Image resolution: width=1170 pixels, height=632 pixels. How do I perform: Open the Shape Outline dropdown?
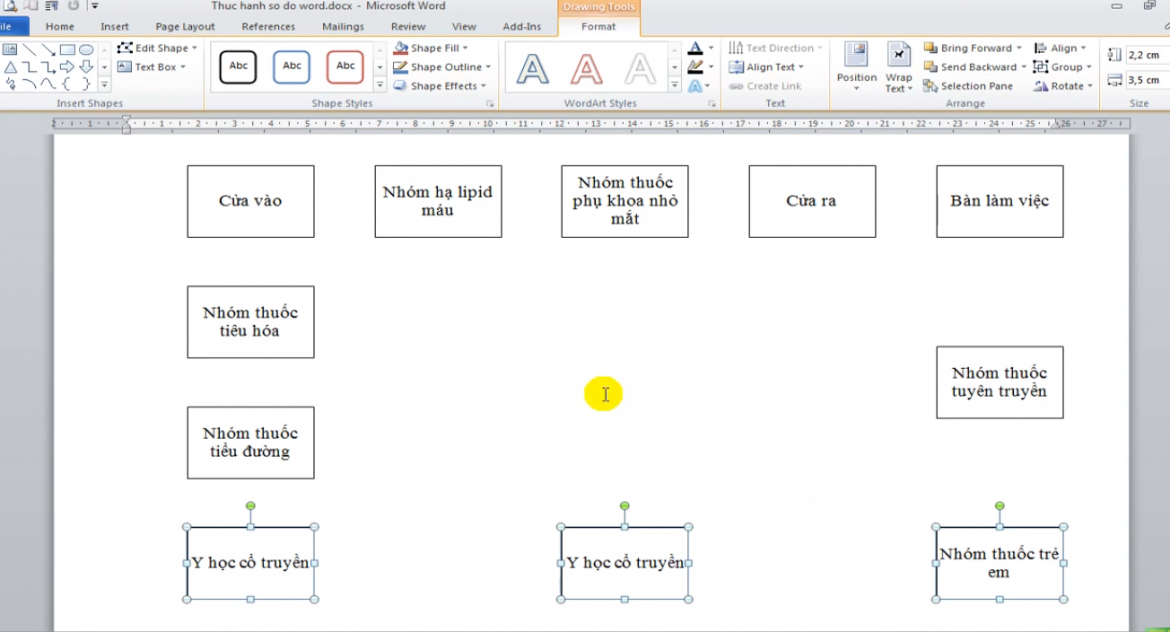click(488, 67)
